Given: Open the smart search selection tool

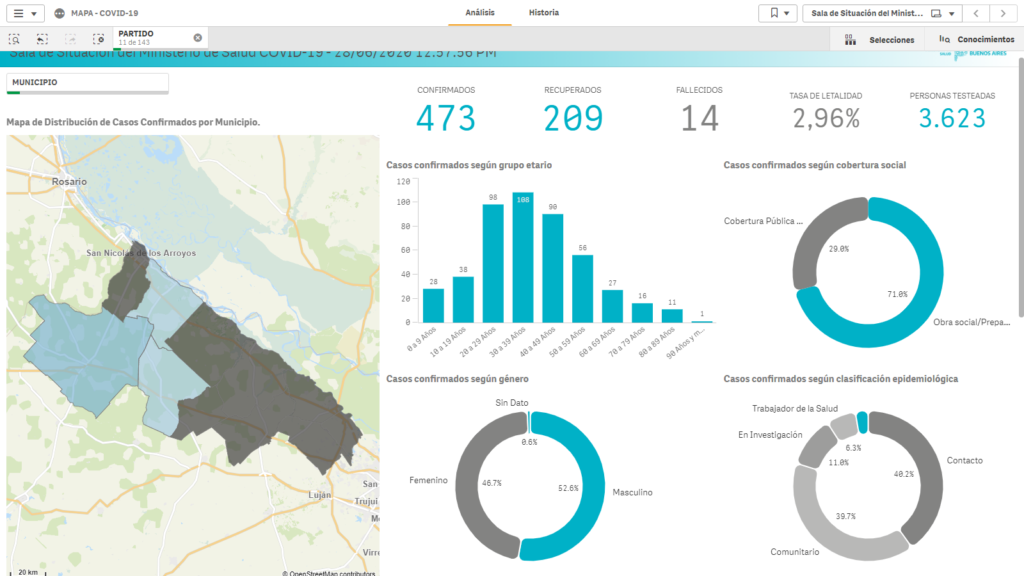Looking at the screenshot, I should [15, 39].
